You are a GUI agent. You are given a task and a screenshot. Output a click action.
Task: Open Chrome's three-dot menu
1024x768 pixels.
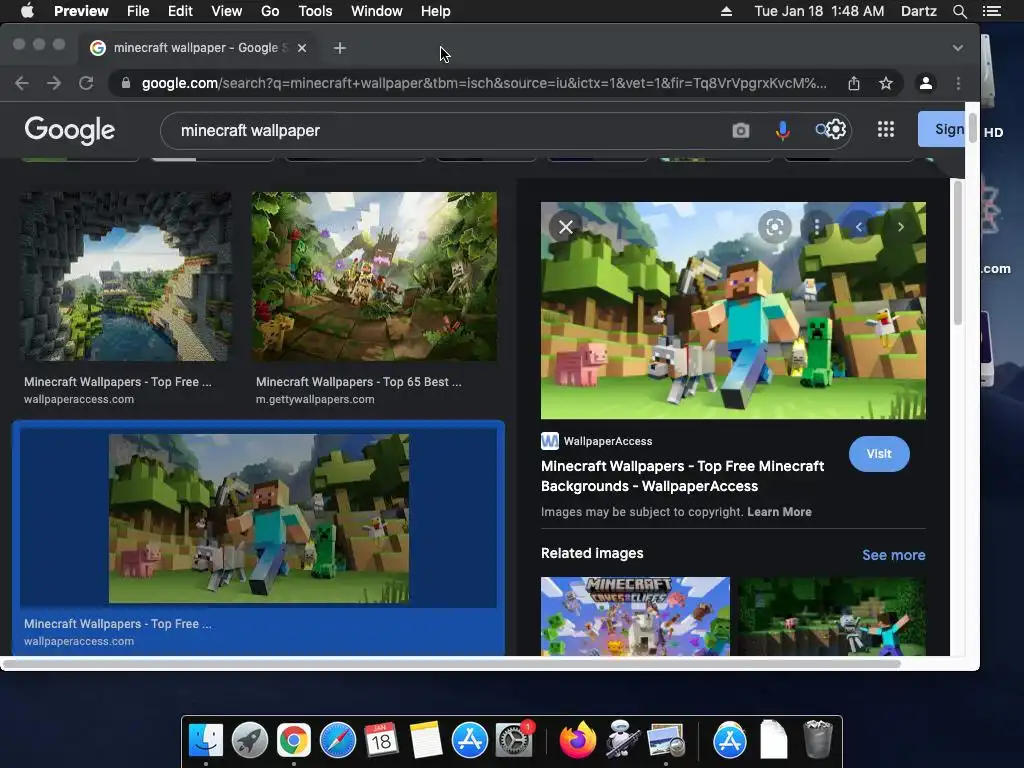coord(958,83)
